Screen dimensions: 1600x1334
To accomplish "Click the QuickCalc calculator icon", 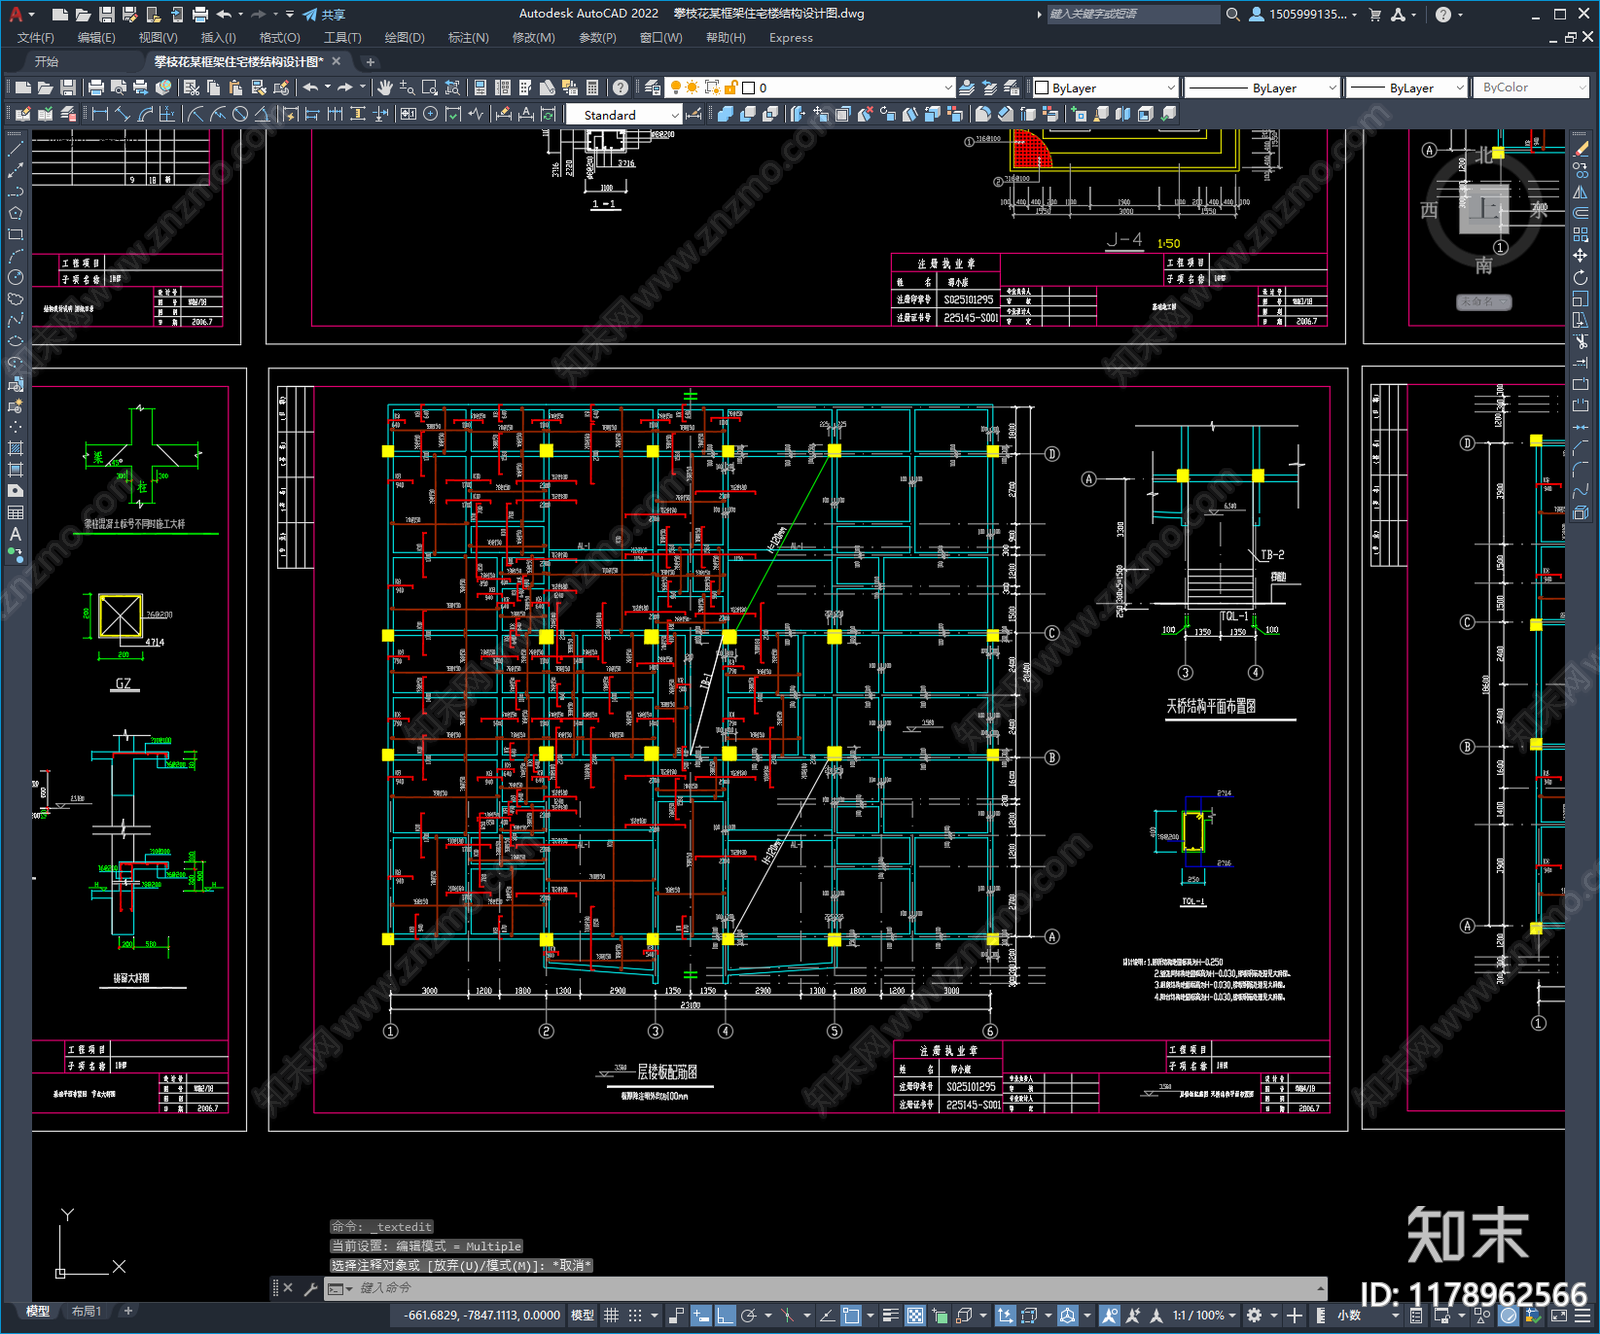I will click(x=592, y=88).
